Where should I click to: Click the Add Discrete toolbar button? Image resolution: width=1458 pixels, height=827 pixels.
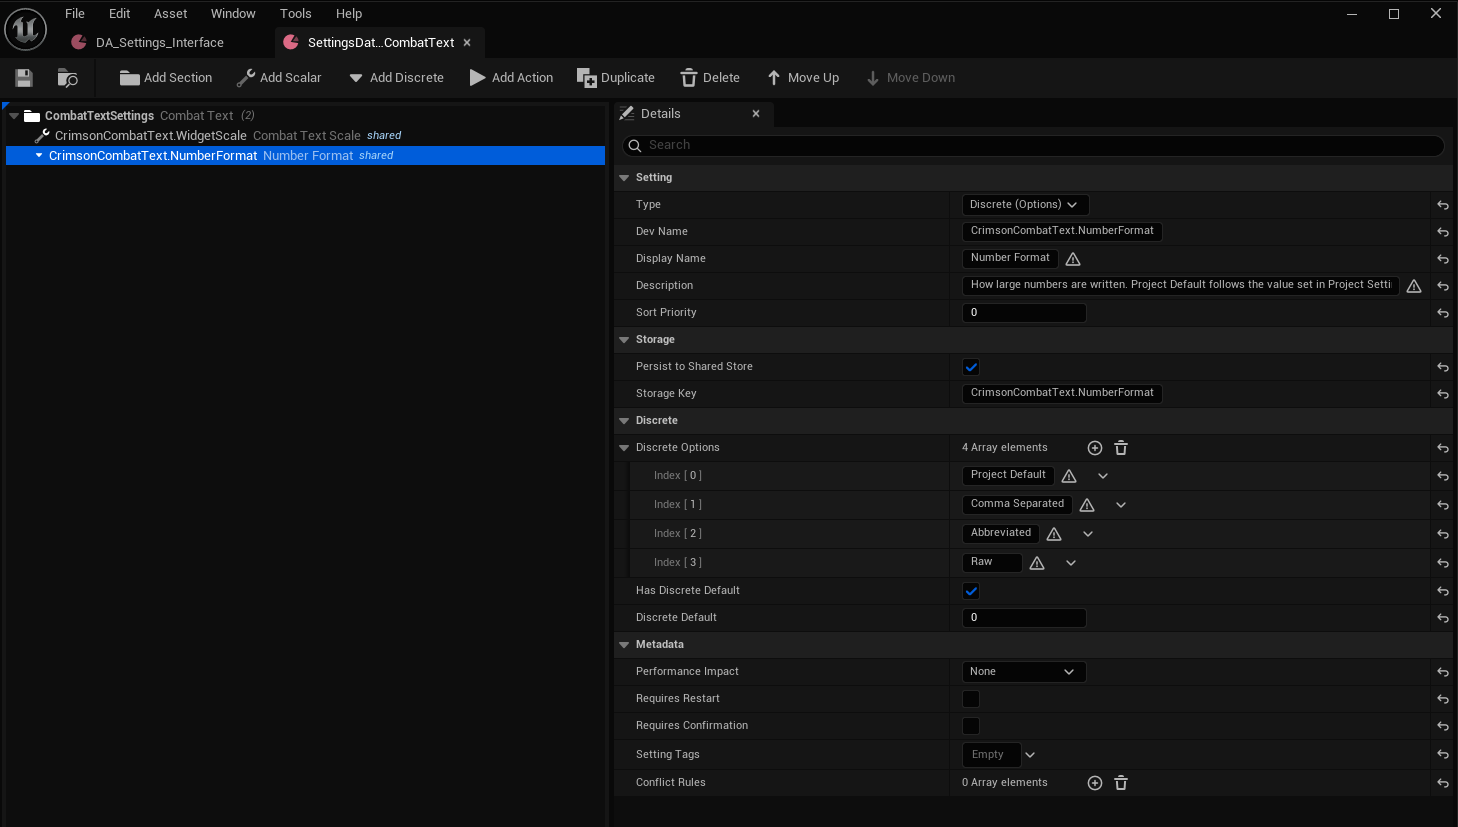point(396,78)
